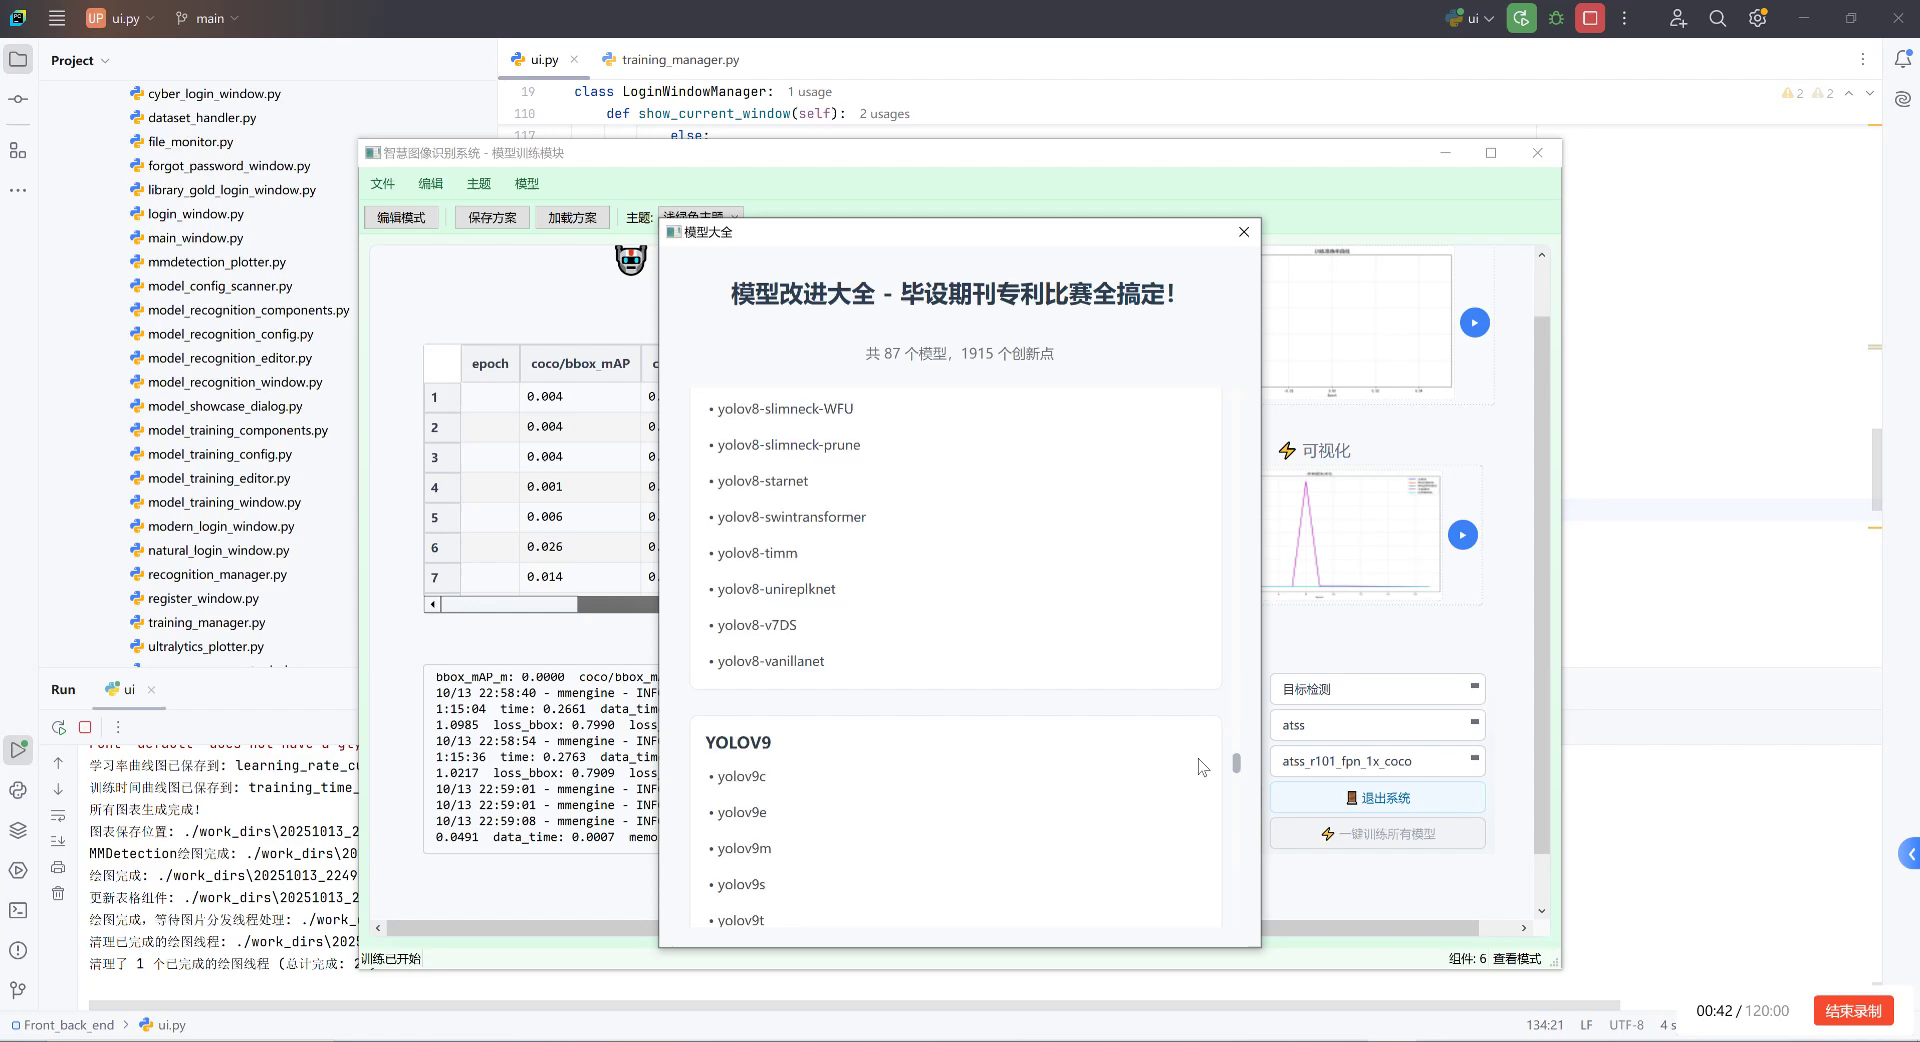Click the Rerun ui icon in Run panel

pyautogui.click(x=59, y=727)
